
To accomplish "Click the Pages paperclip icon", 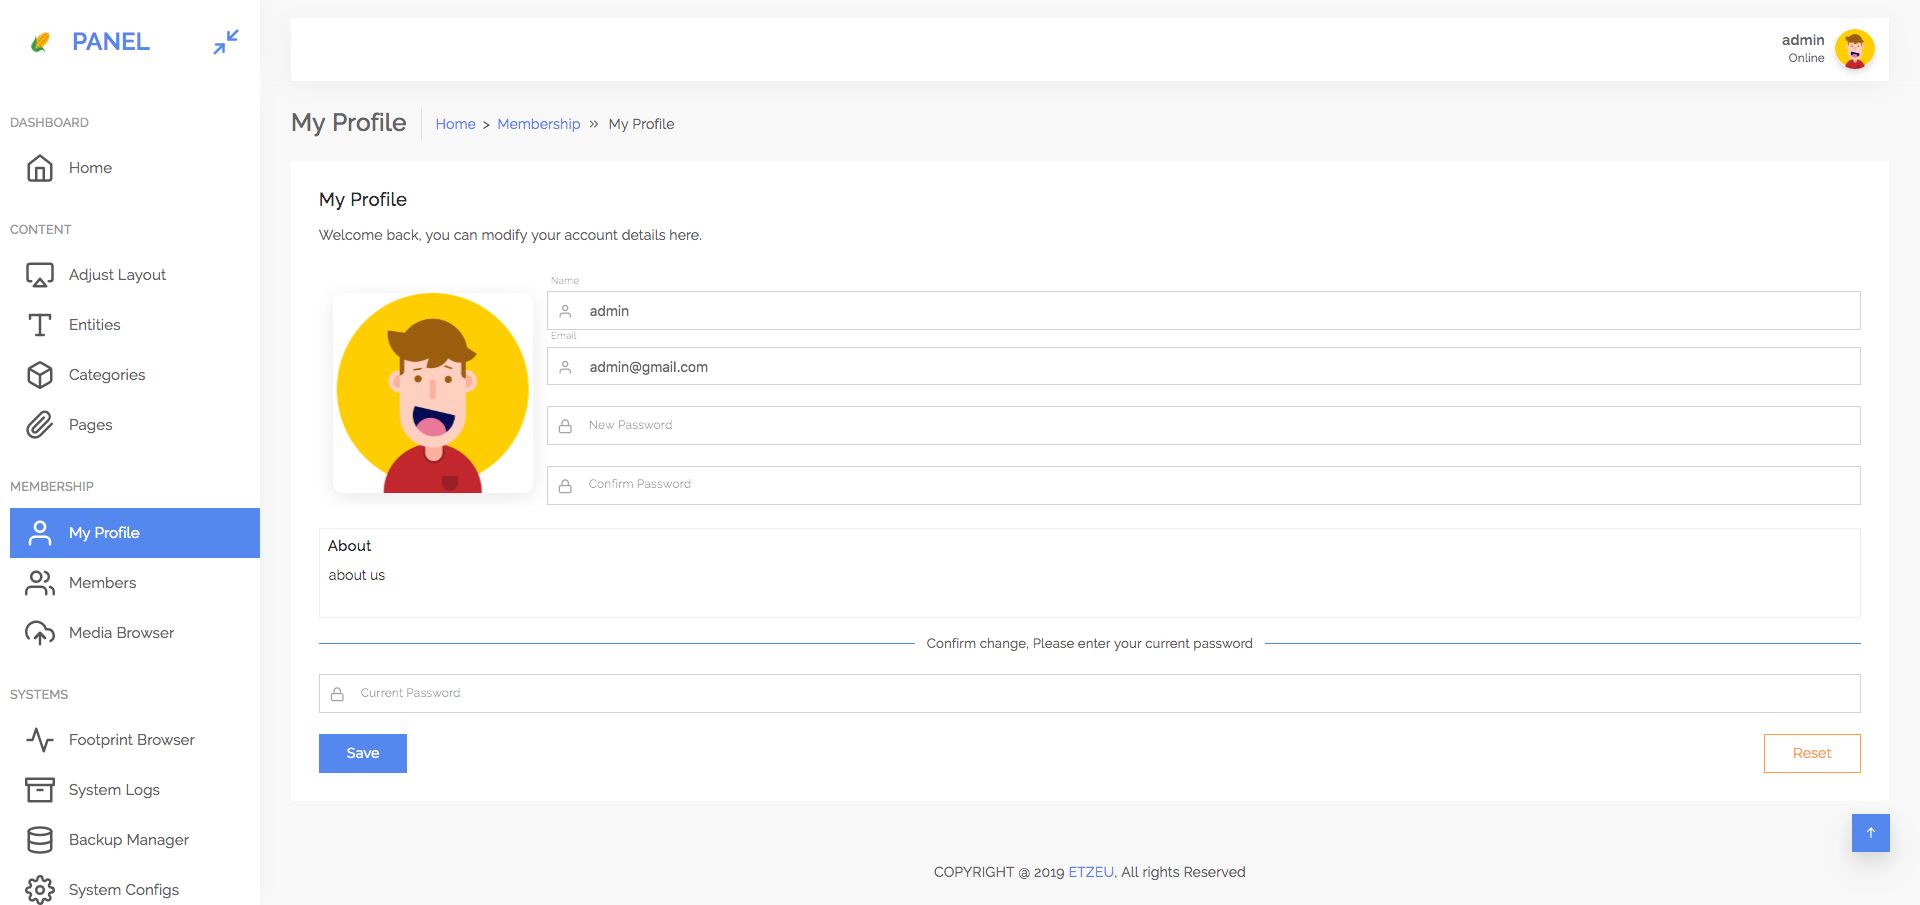I will pyautogui.click(x=40, y=425).
